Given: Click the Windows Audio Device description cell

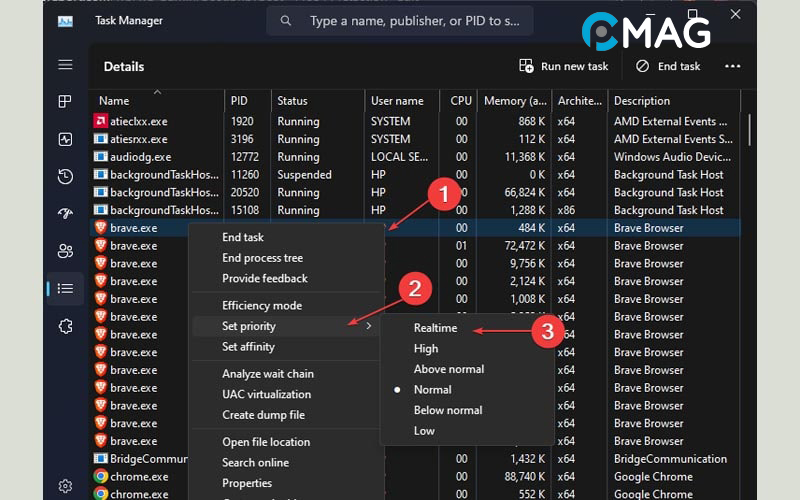Looking at the screenshot, I should tap(672, 157).
